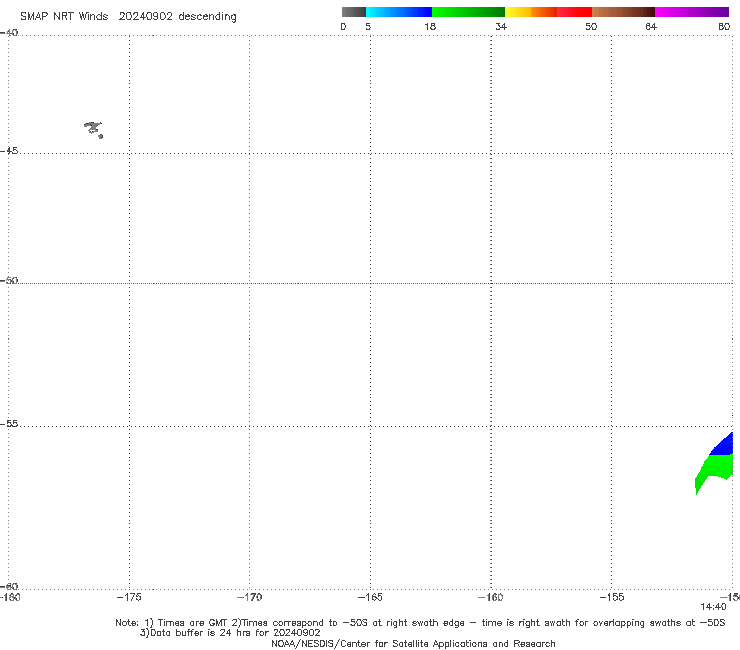
Task: Click the word 'descending' in the title
Action: pos(207,17)
